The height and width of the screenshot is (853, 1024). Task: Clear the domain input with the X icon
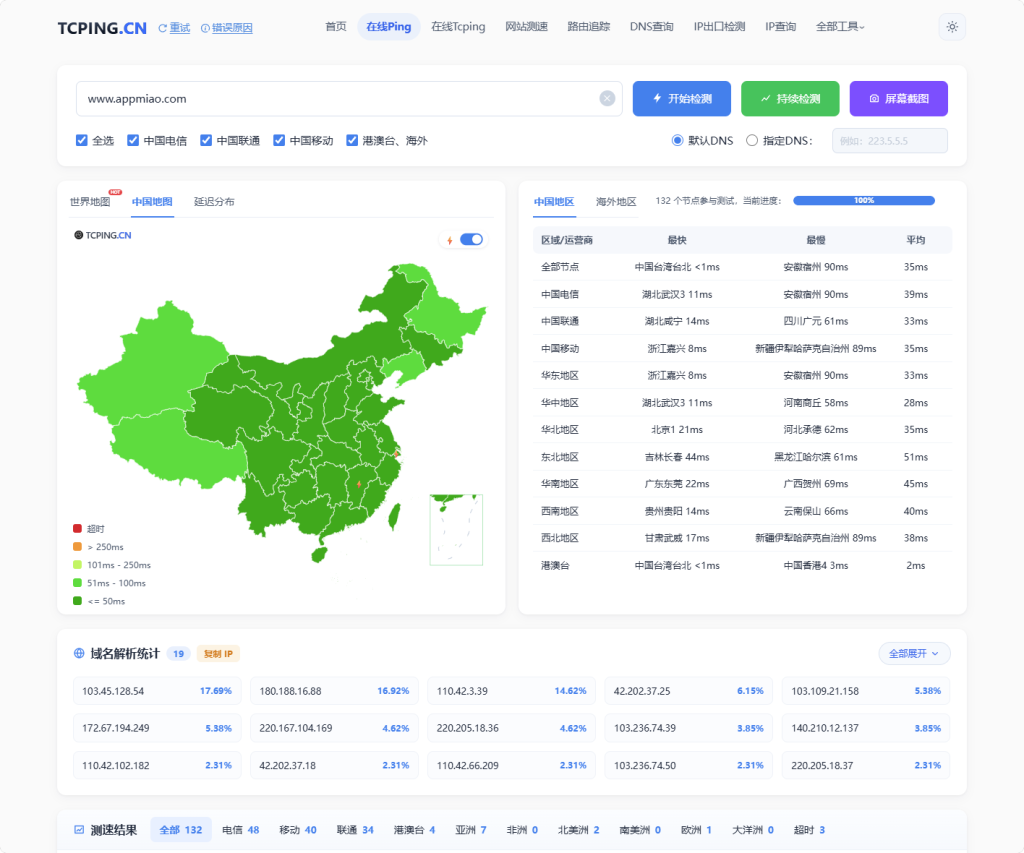coord(607,99)
